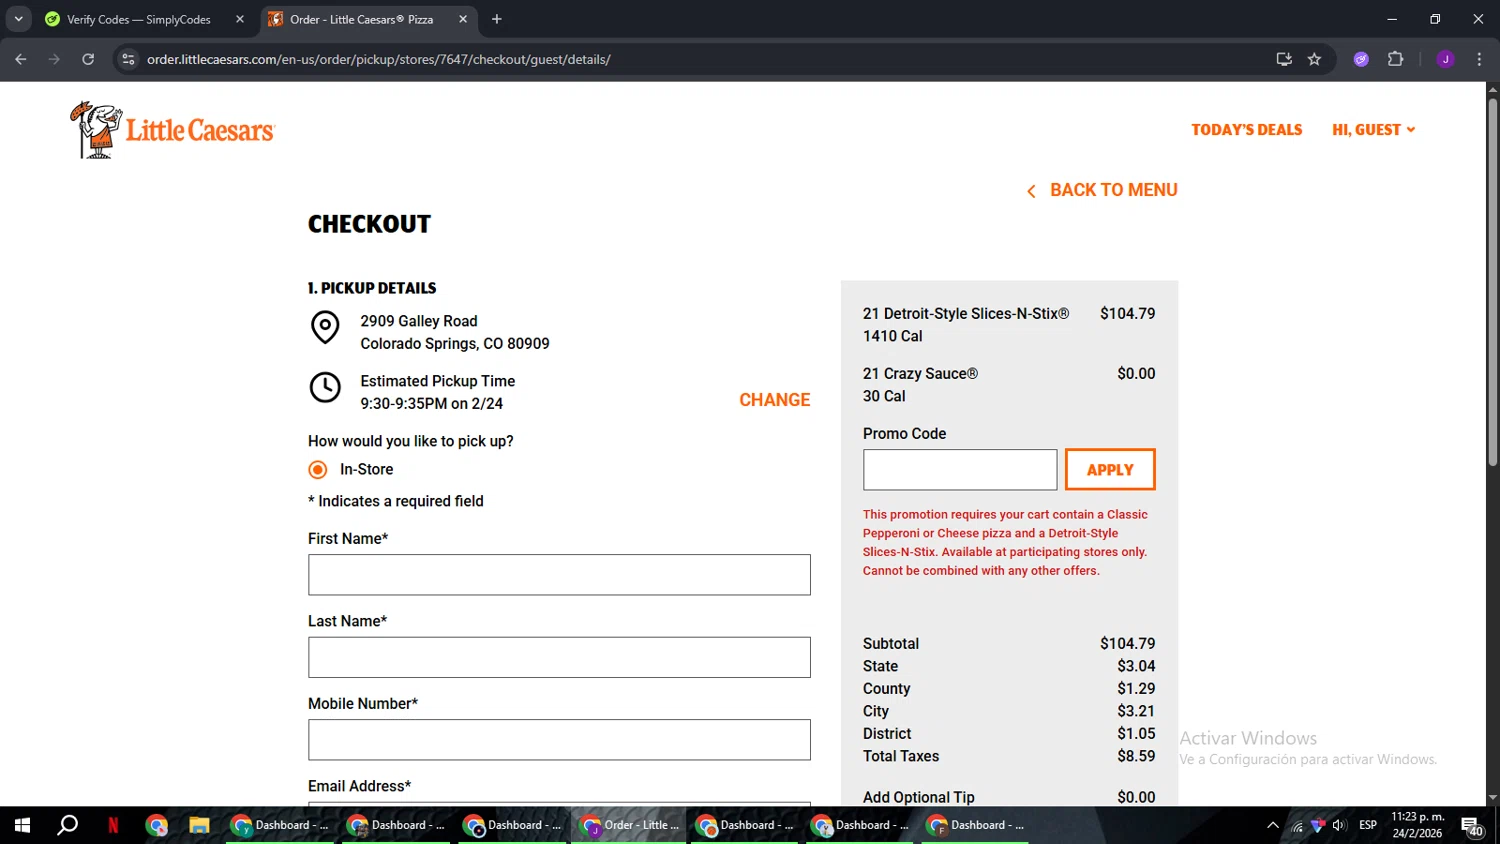Click the Subtotal $104.79 amount
Screen dimensions: 1500x844
[1127, 643]
